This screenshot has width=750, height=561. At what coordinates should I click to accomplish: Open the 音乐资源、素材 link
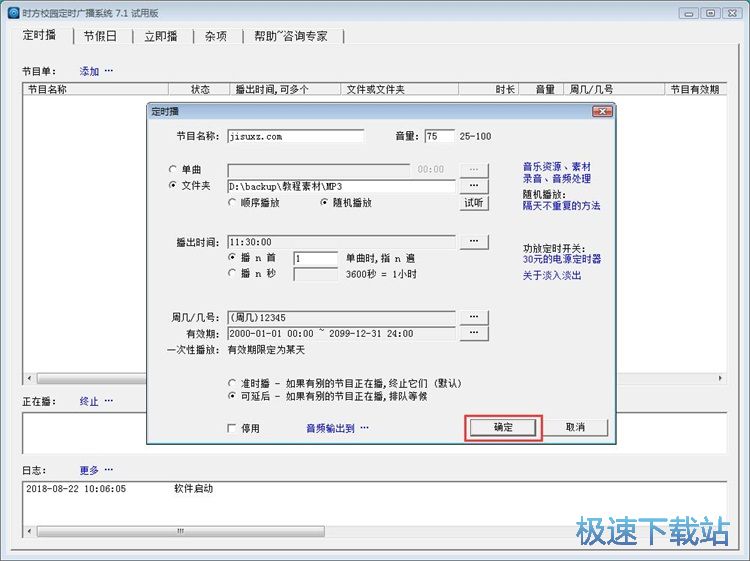(x=557, y=166)
